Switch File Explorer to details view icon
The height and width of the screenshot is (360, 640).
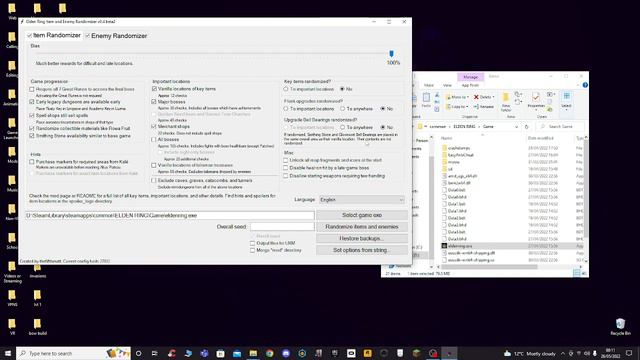click(x=576, y=273)
